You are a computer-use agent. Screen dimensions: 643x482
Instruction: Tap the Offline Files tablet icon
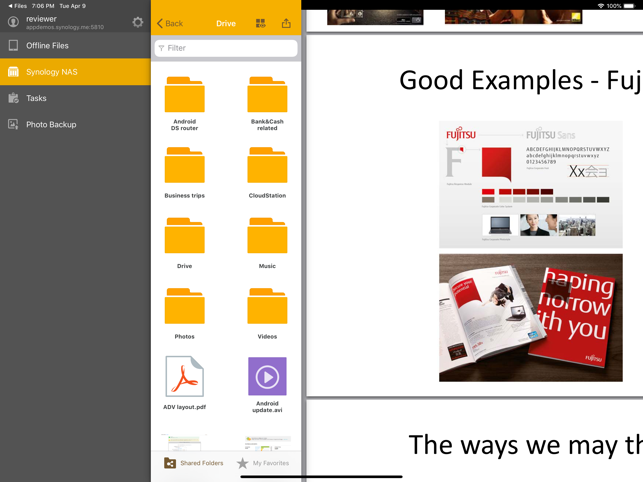[x=13, y=46]
